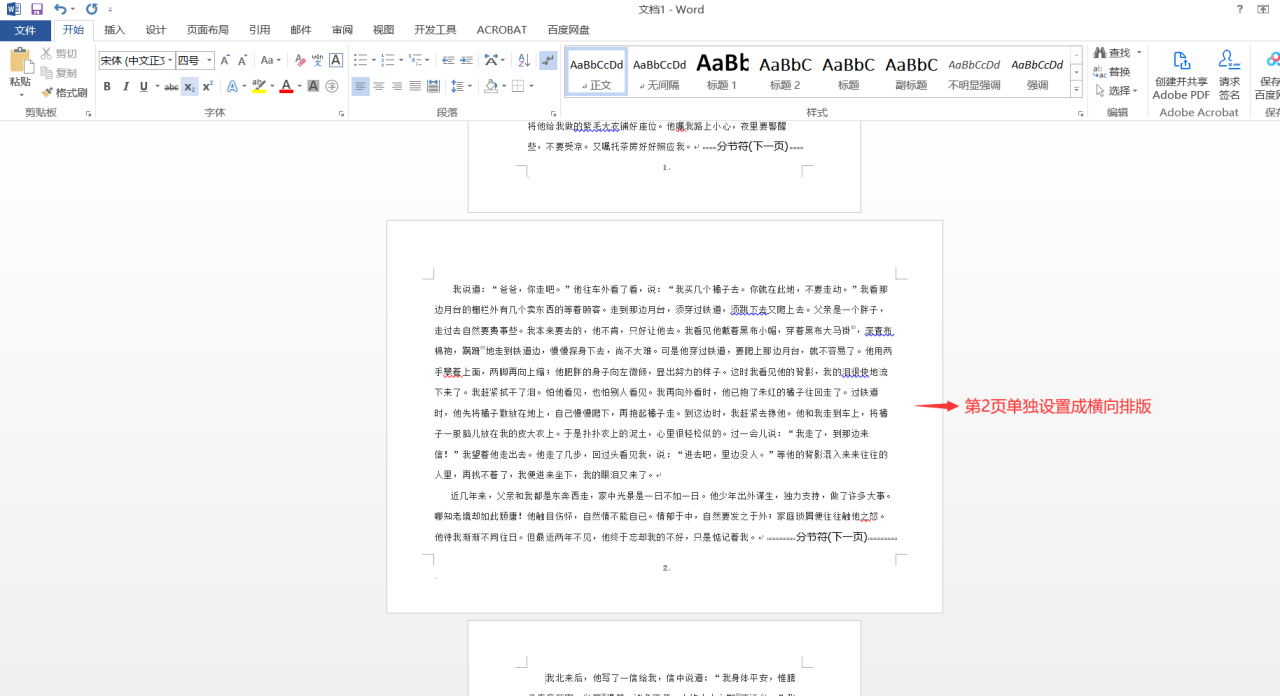Viewport: 1280px width, 696px height.
Task: Apply the 无间隔 No Spacing style
Action: tap(660, 71)
